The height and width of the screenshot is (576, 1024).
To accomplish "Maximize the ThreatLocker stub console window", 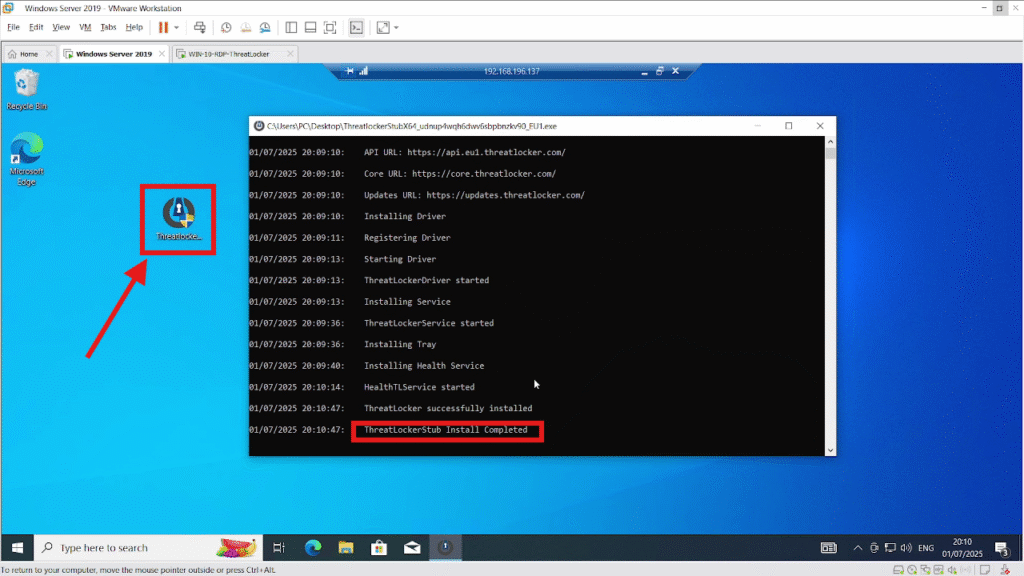I will point(788,126).
